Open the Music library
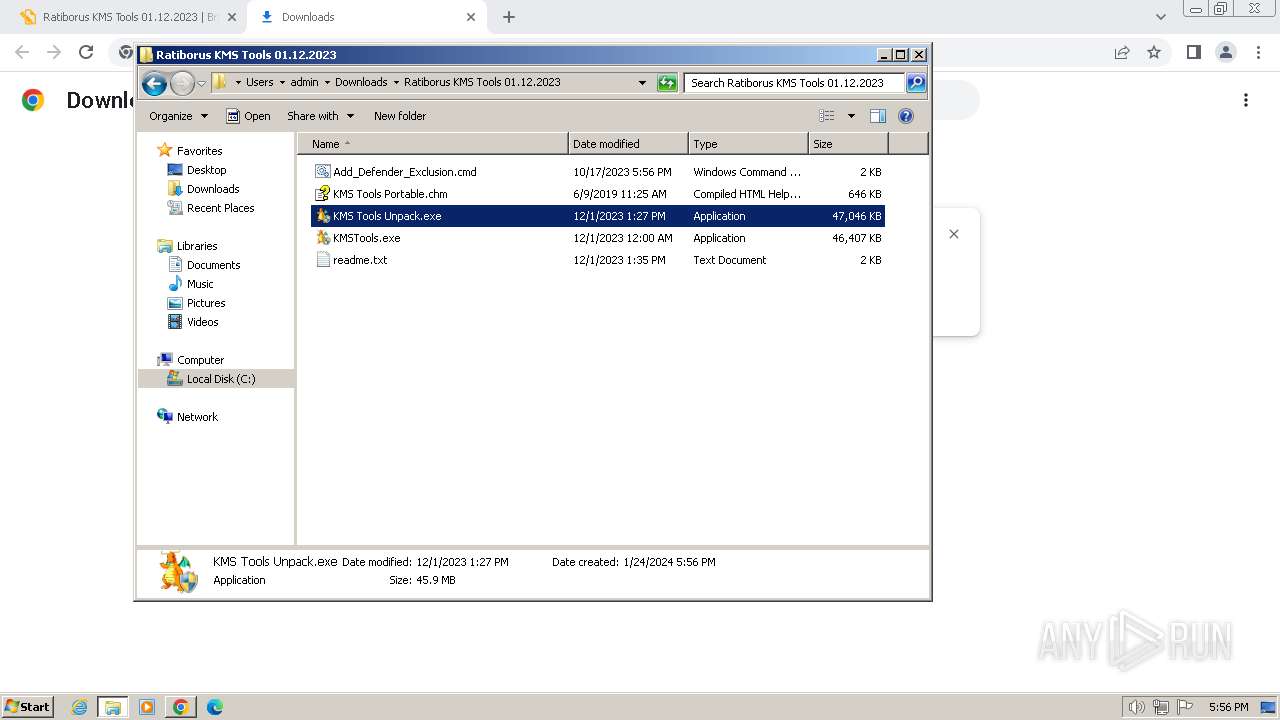This screenshot has height=720, width=1280. [200, 284]
